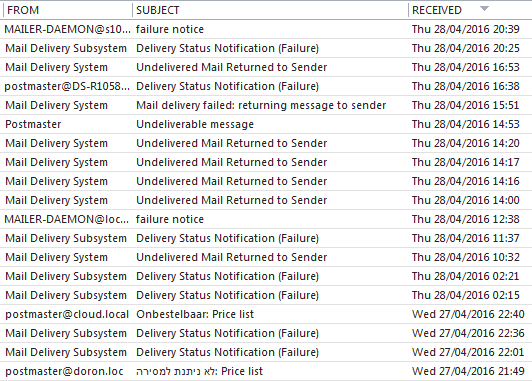Open Delivery Status Notification received at 02:15

(266, 295)
